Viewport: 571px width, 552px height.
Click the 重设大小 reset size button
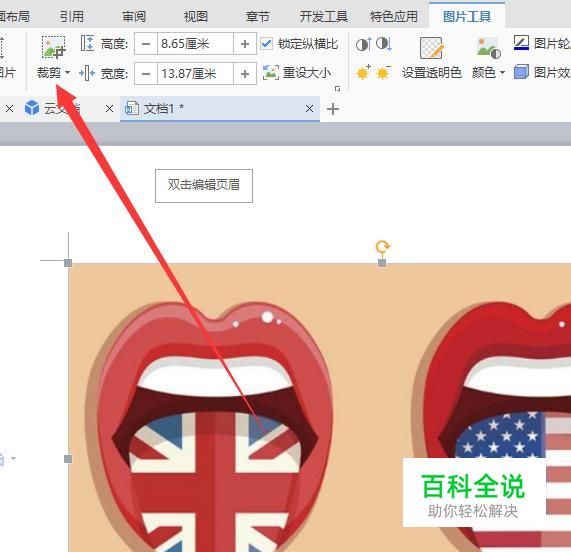point(297,73)
